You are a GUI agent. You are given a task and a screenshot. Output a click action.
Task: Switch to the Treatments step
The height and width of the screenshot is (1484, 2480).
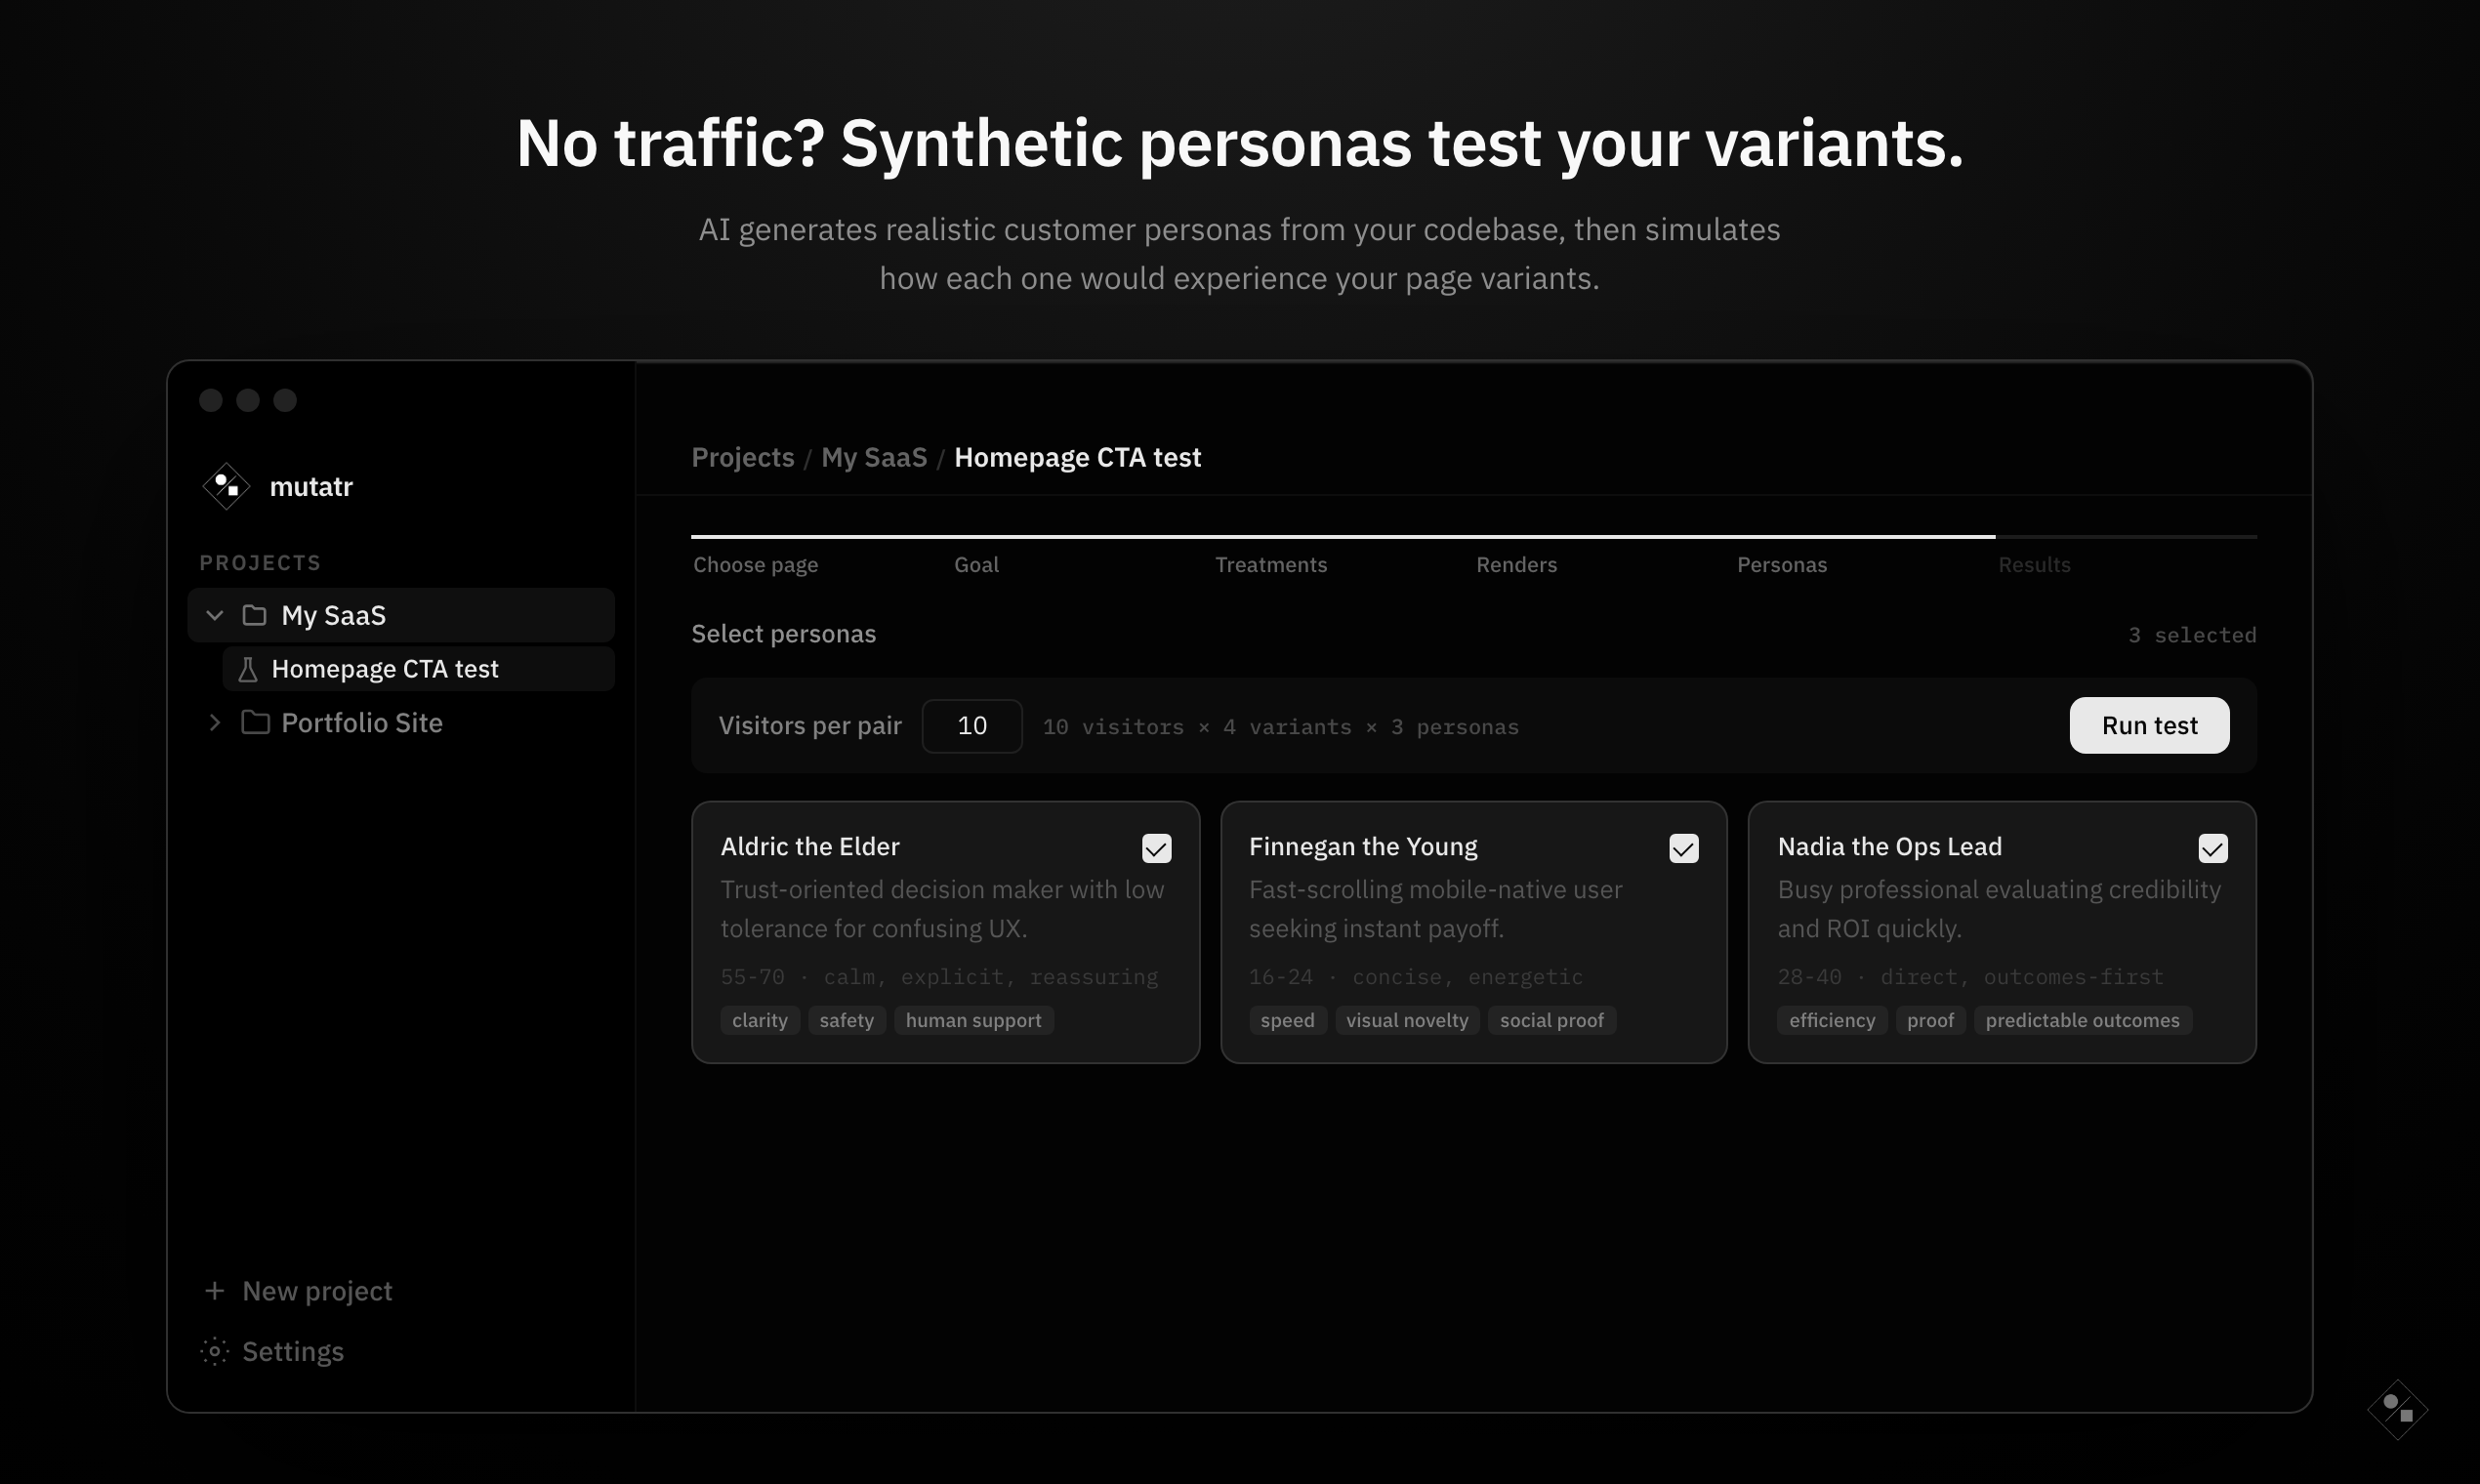pyautogui.click(x=1271, y=564)
